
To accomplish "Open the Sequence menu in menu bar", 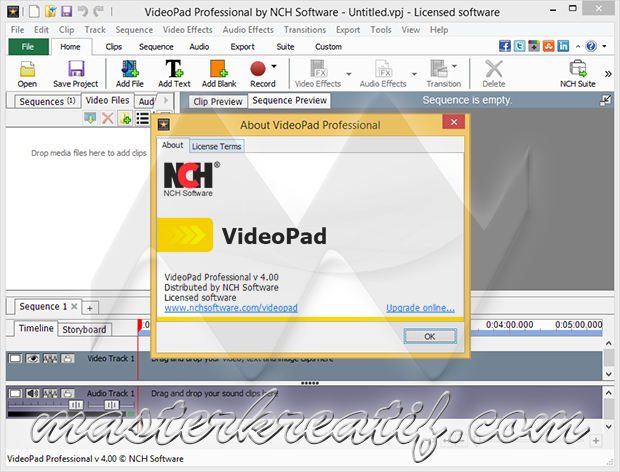I will coord(134,30).
